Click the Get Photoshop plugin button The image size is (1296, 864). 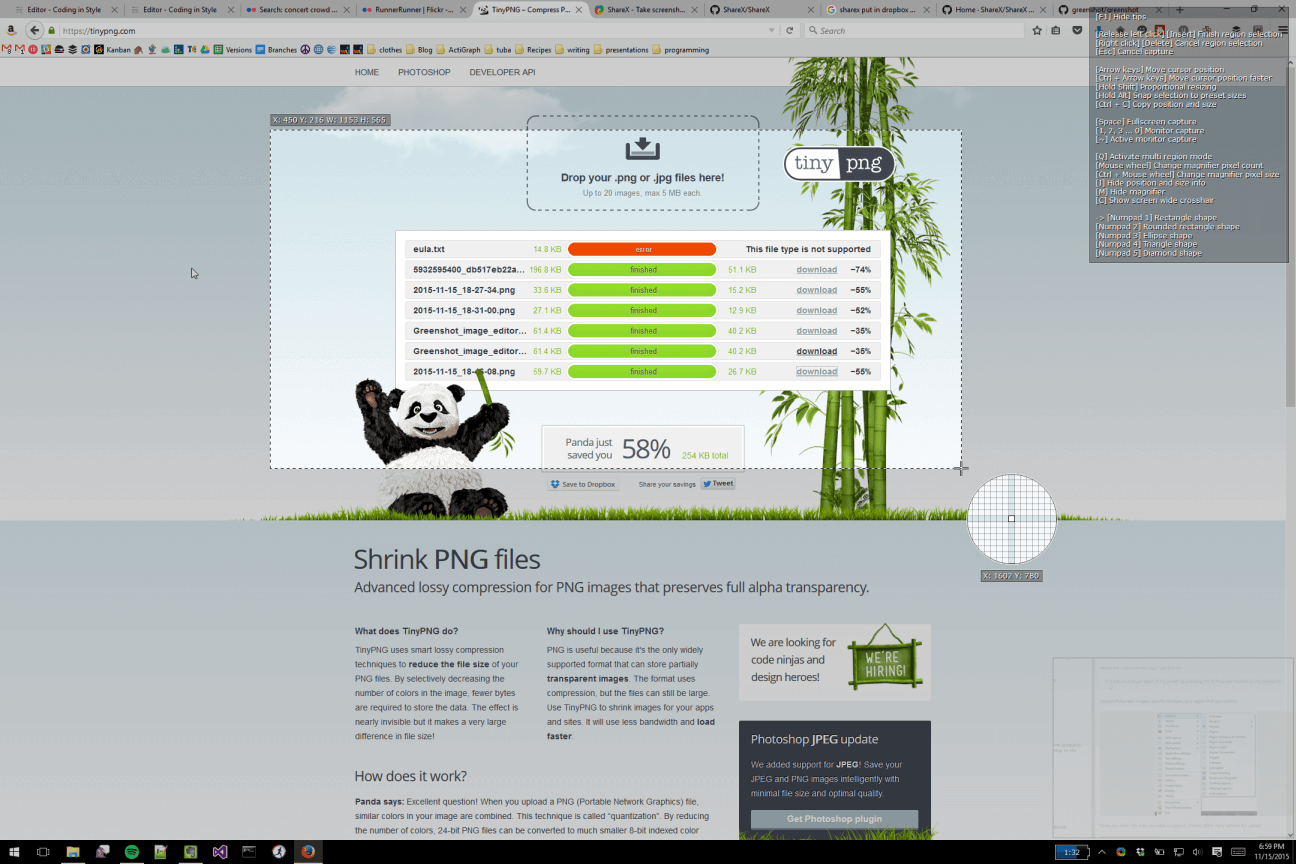tap(834, 819)
